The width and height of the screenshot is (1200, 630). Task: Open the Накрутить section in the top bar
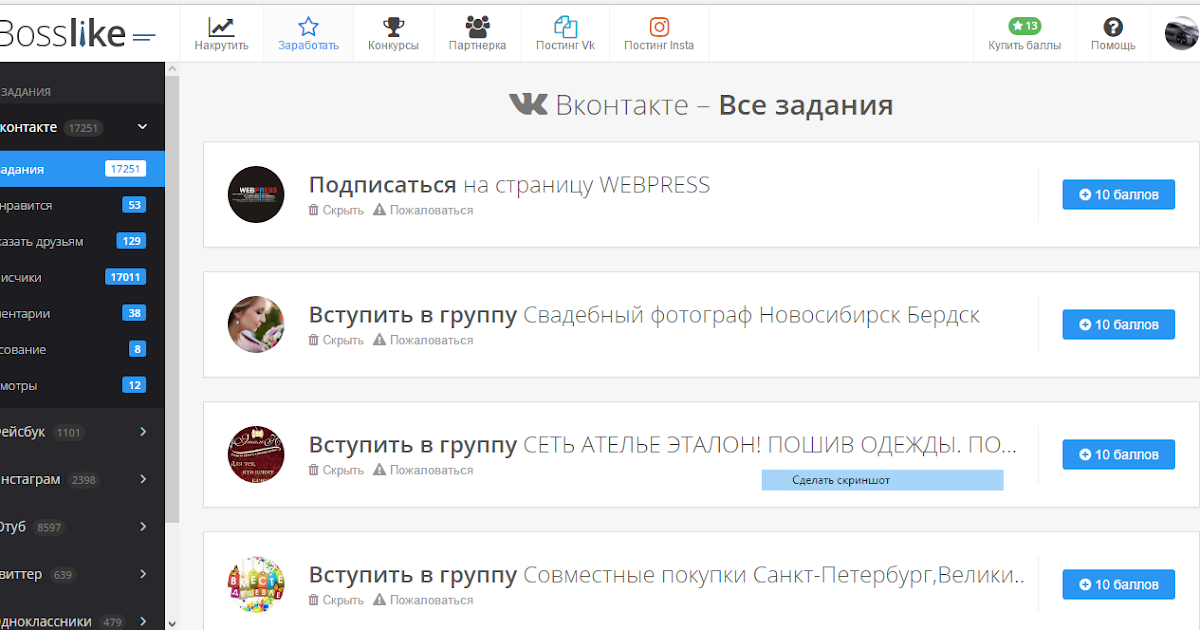click(221, 34)
